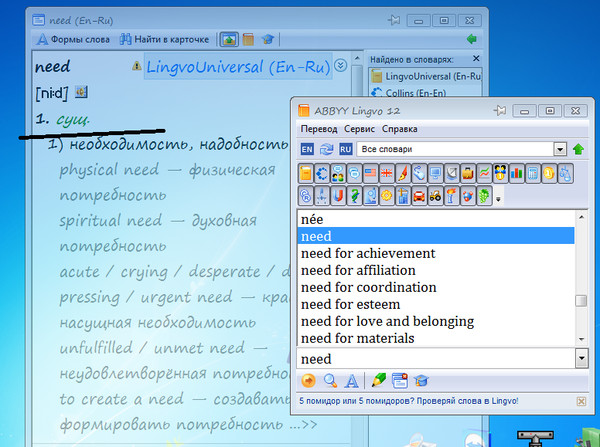
Task: Click the orange Translate arrow button
Action: (308, 381)
